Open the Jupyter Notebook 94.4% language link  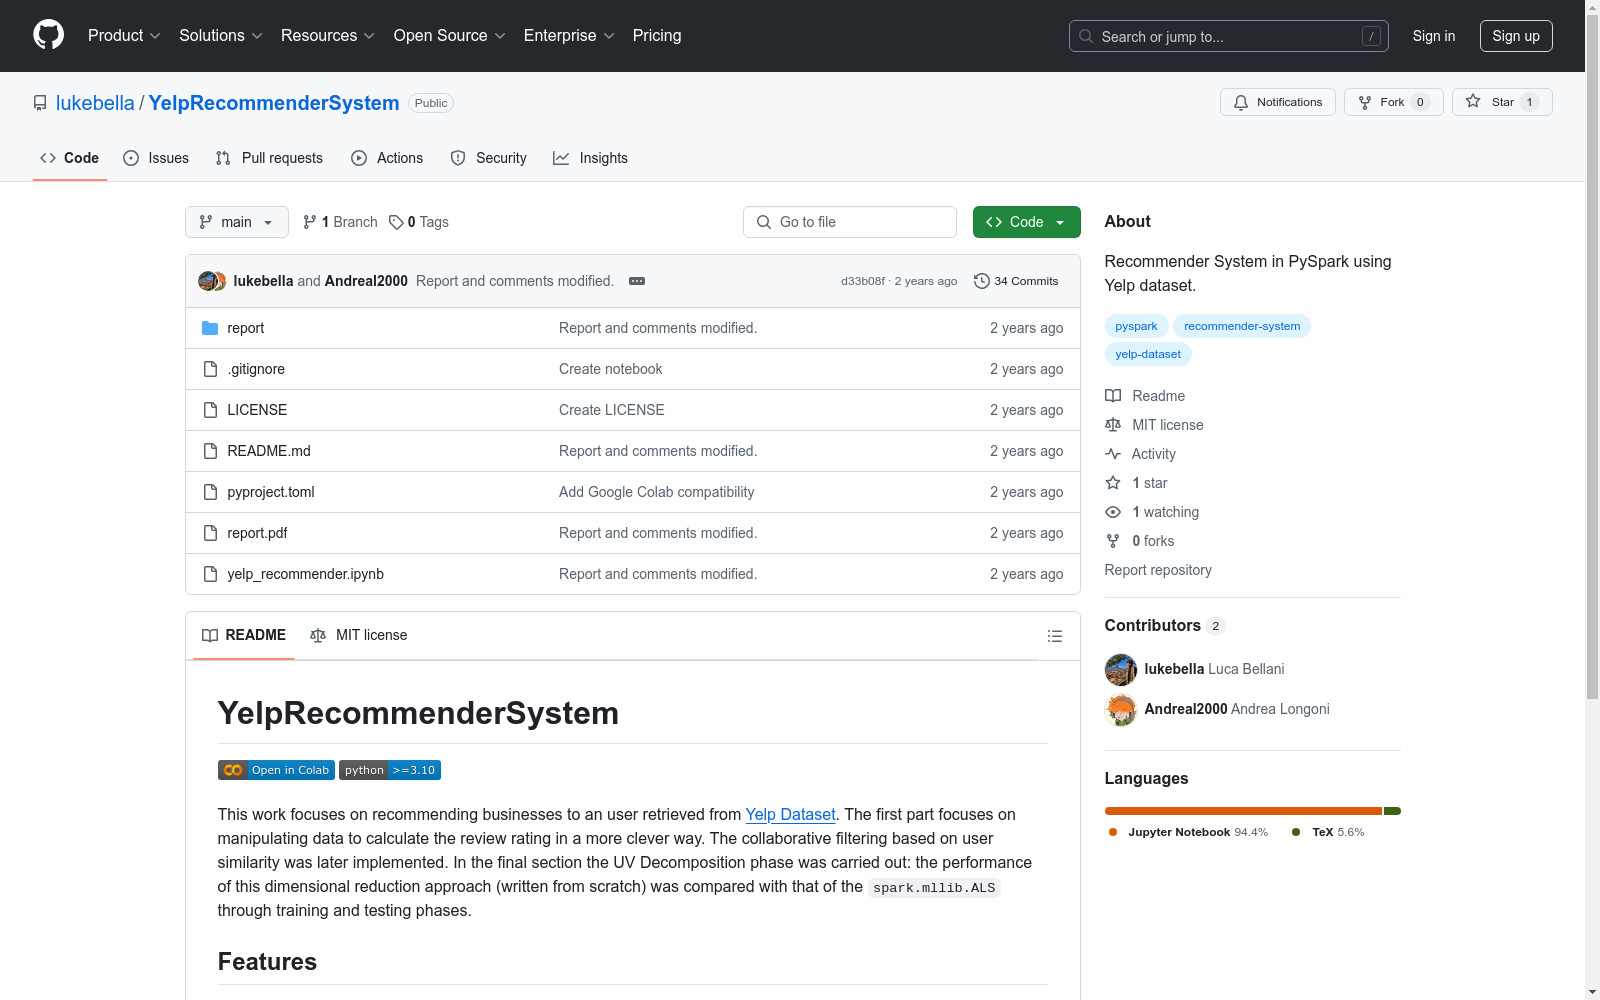click(x=1188, y=832)
